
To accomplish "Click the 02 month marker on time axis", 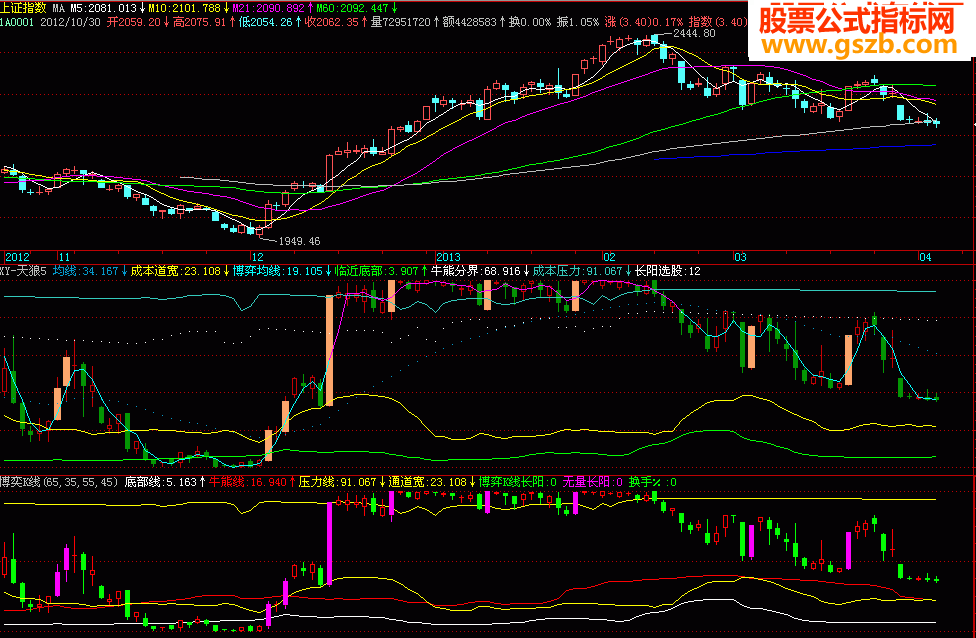I will [609, 257].
